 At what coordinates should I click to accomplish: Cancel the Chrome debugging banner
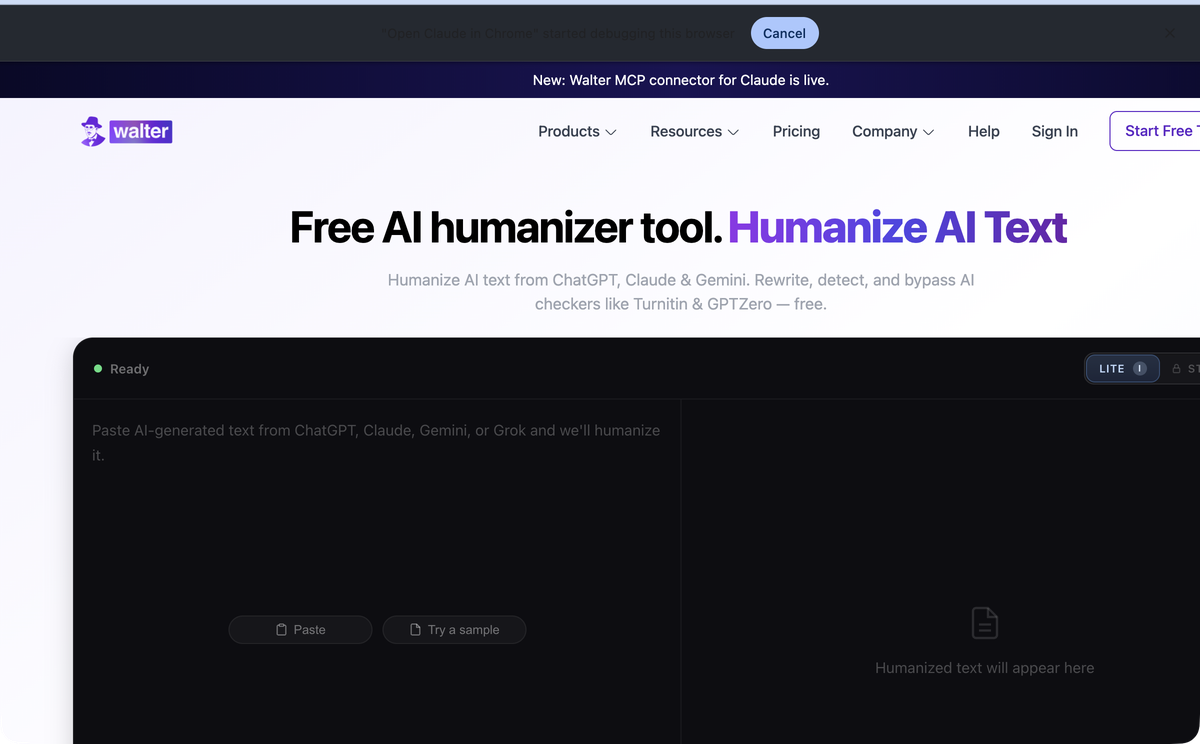click(x=784, y=33)
